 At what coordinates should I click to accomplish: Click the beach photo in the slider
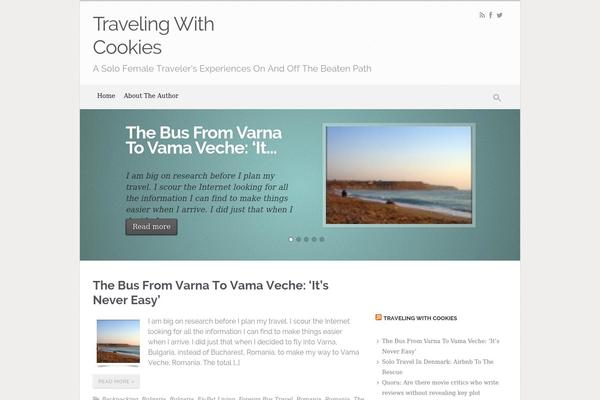pos(399,175)
